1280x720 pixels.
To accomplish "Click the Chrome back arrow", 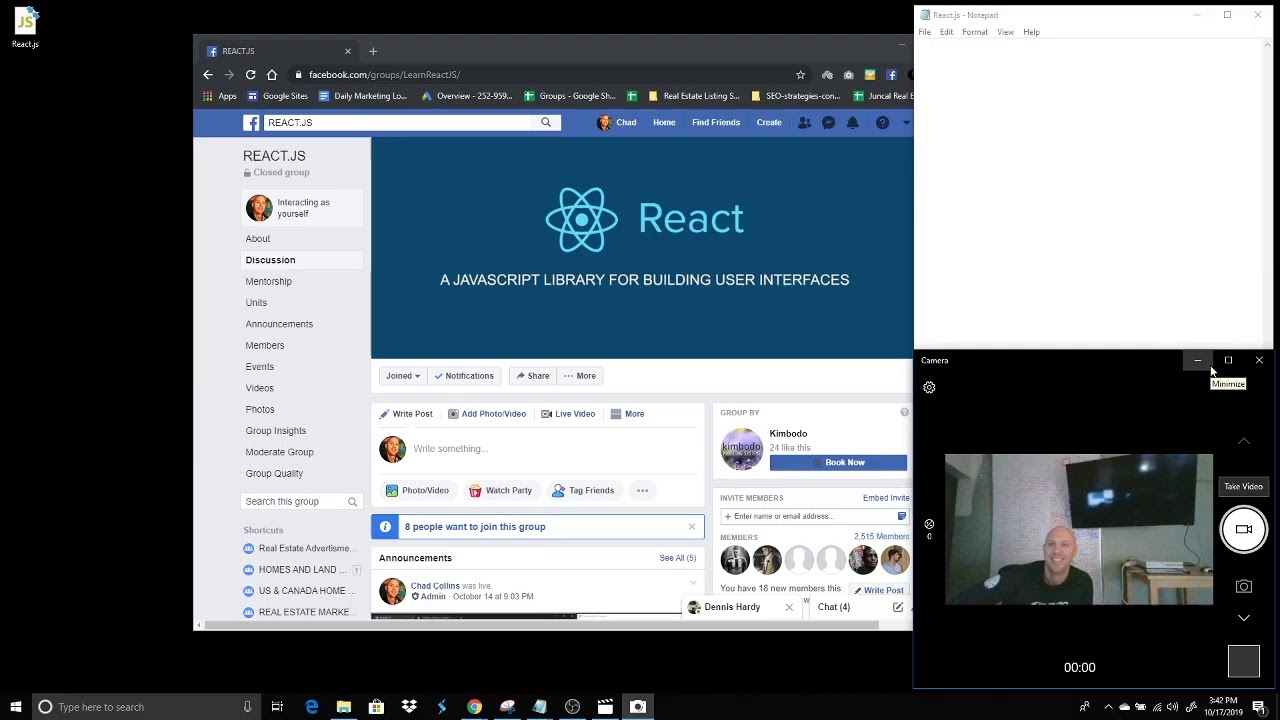I will tap(208, 75).
